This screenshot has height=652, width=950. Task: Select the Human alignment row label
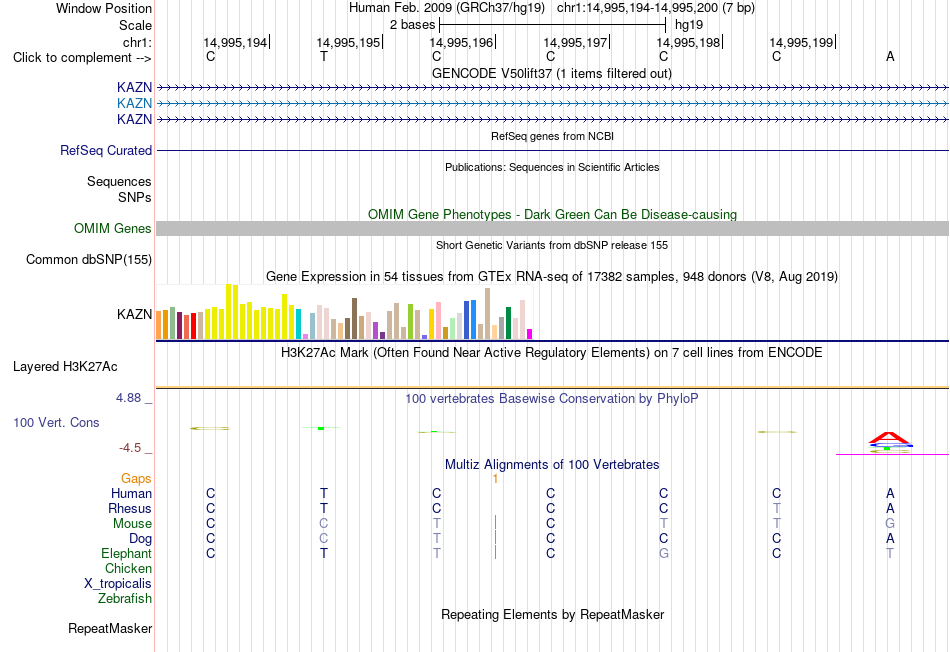pyautogui.click(x=131, y=494)
